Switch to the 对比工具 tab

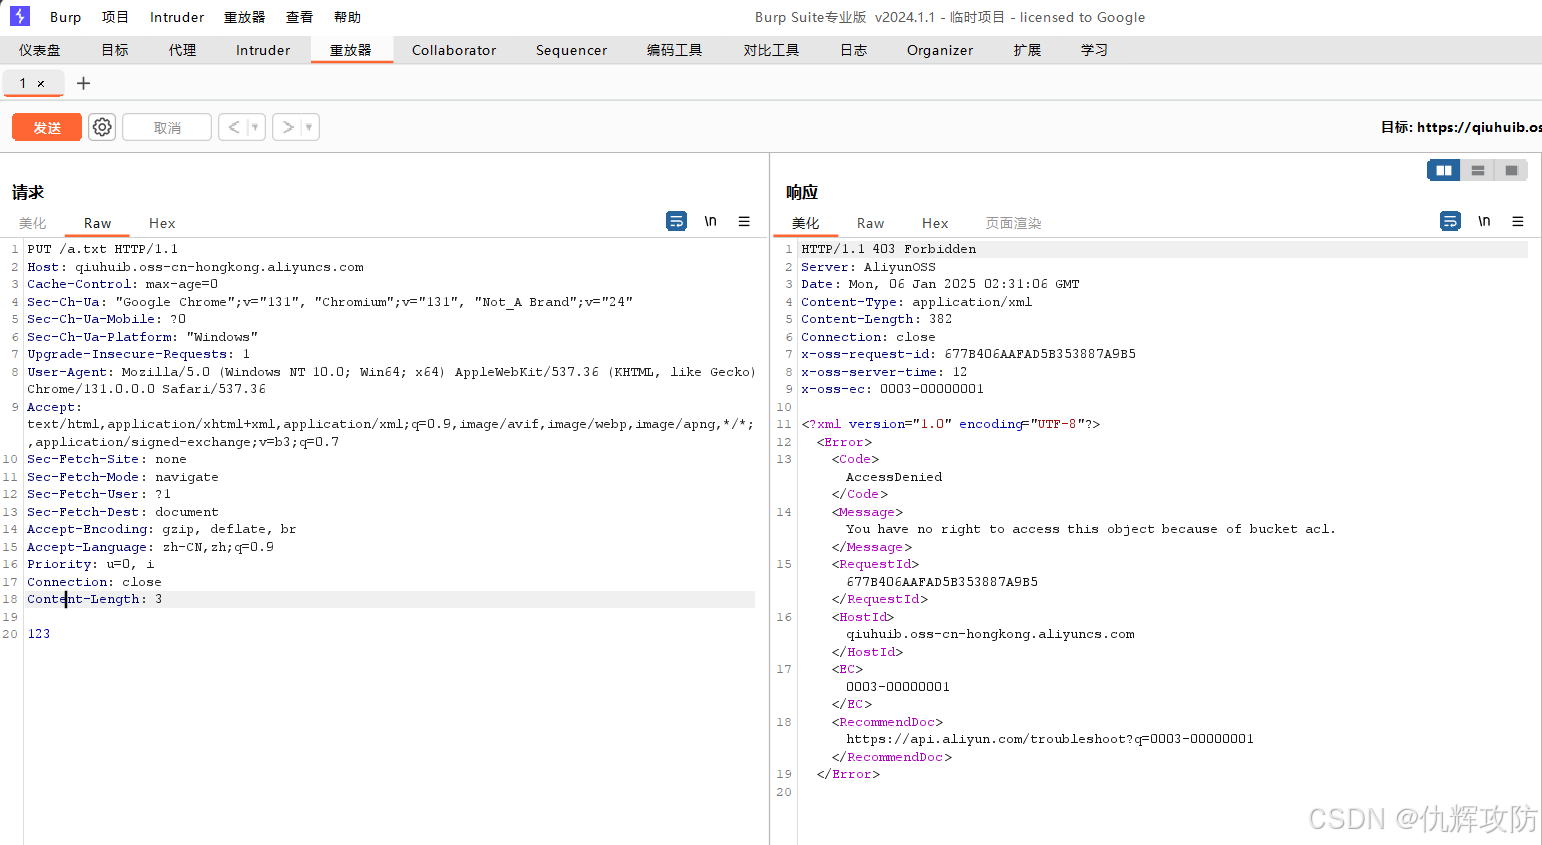point(772,50)
